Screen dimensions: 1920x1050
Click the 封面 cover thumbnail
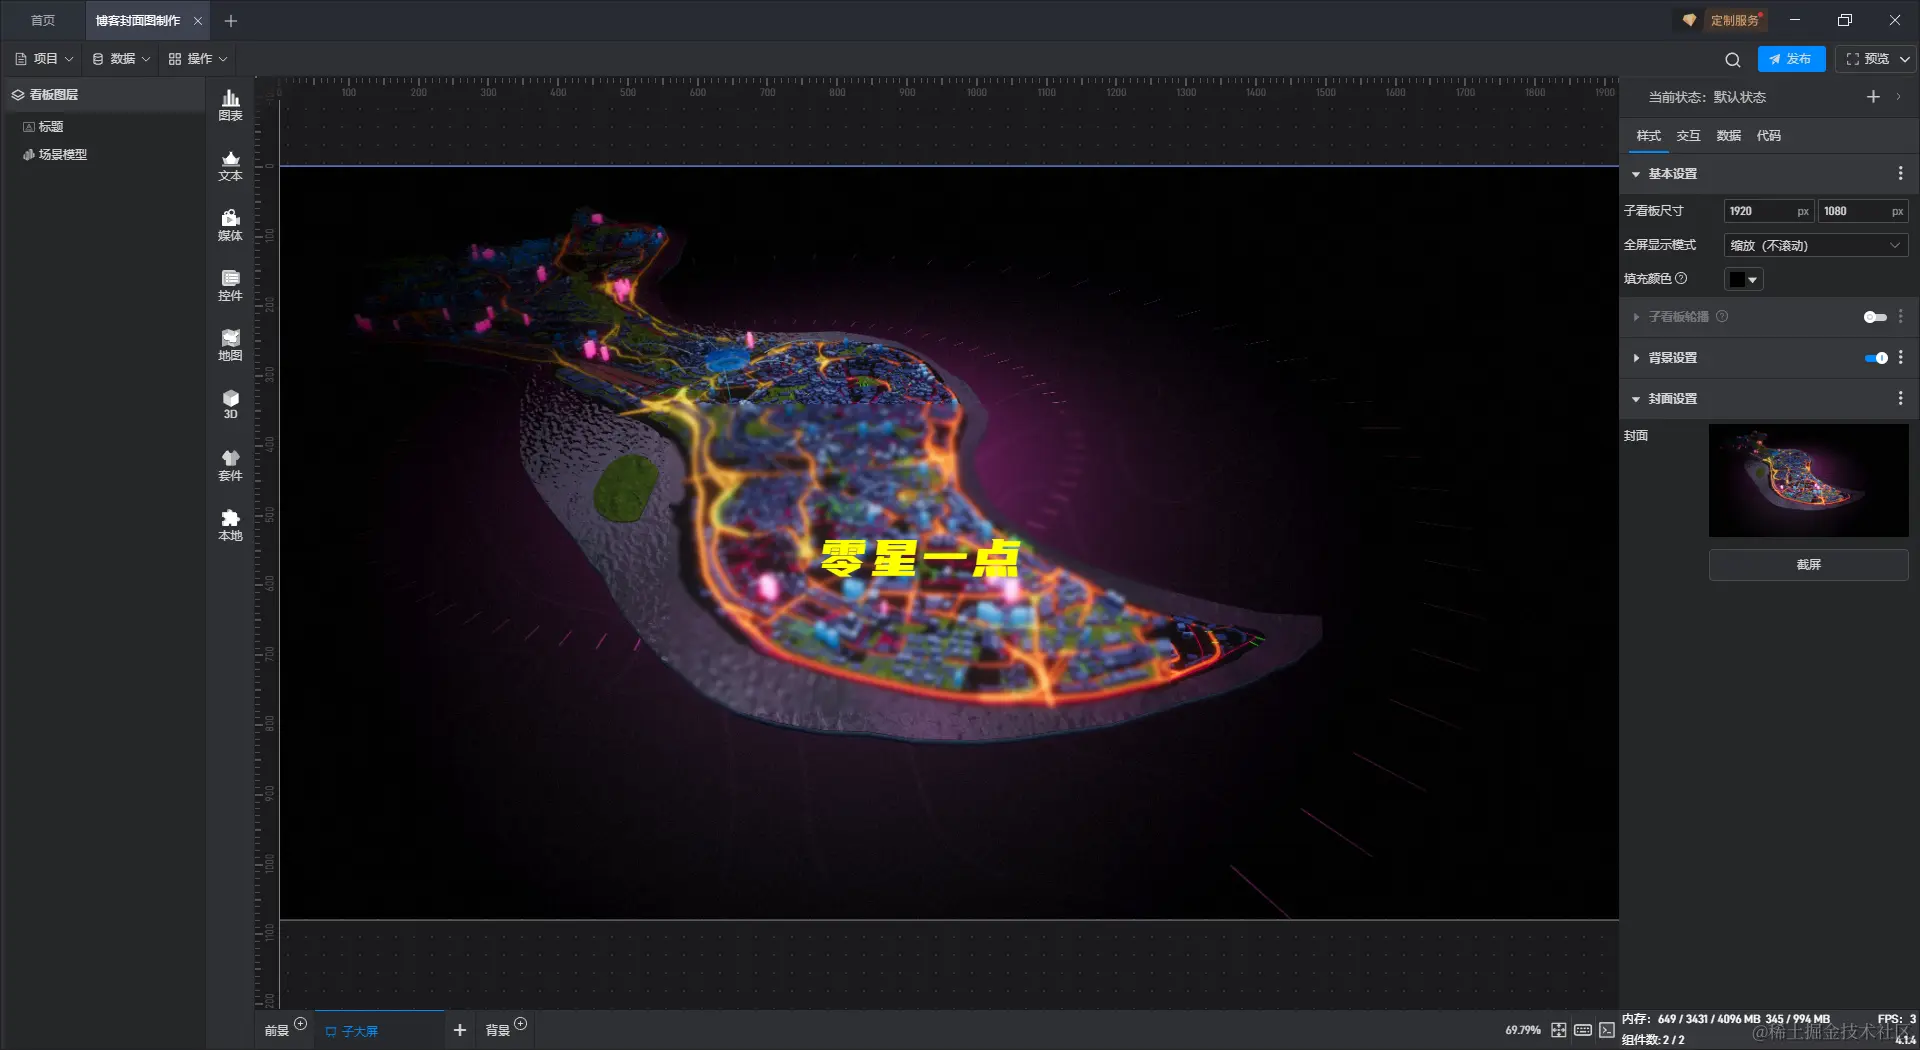1808,480
